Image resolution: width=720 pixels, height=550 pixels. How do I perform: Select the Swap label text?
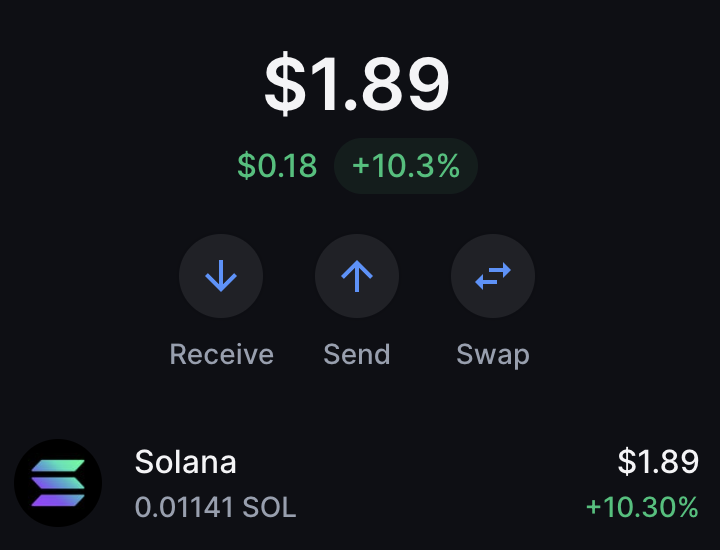493,355
